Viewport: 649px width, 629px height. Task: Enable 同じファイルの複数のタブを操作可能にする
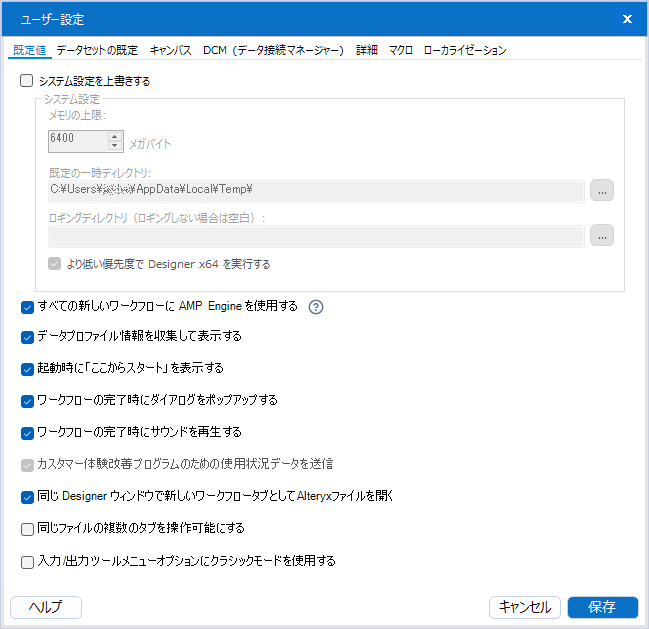pos(27,528)
